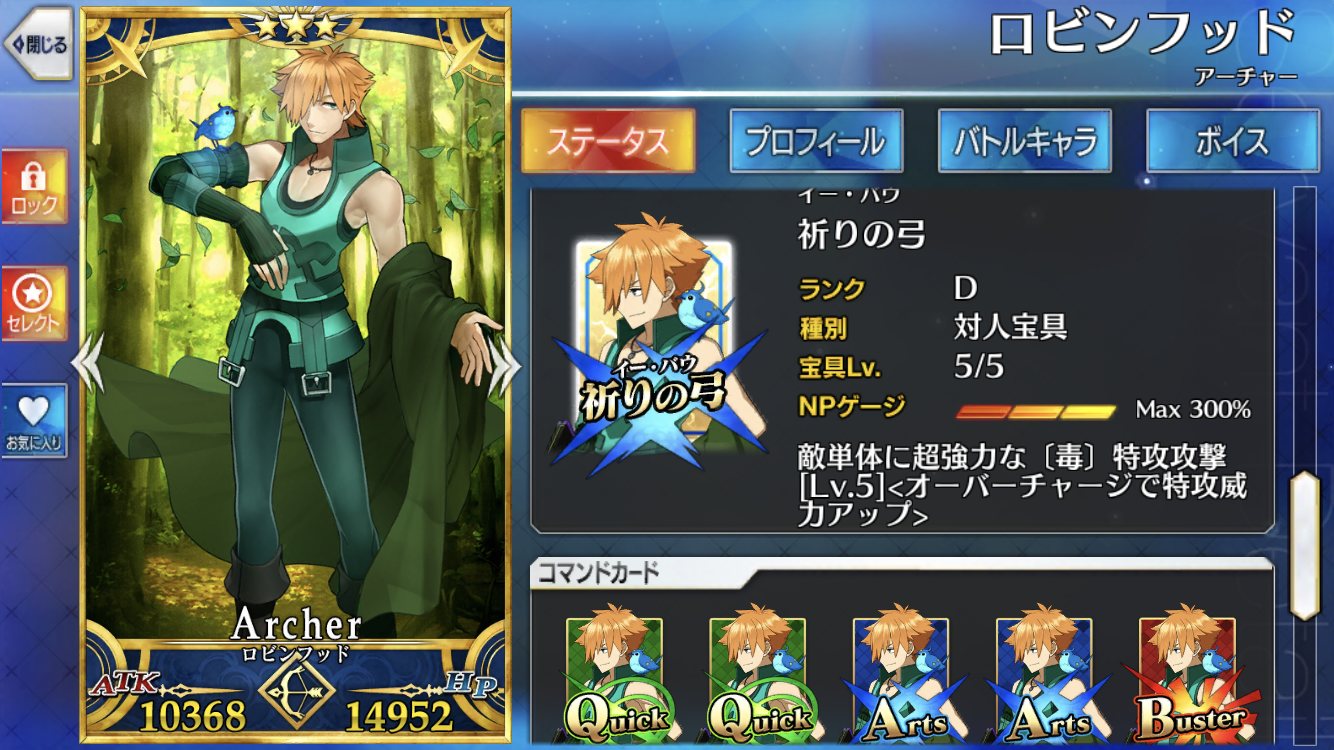Image resolution: width=1334 pixels, height=750 pixels.
Task: Toggle the セレクト star button
Action: [x=34, y=303]
